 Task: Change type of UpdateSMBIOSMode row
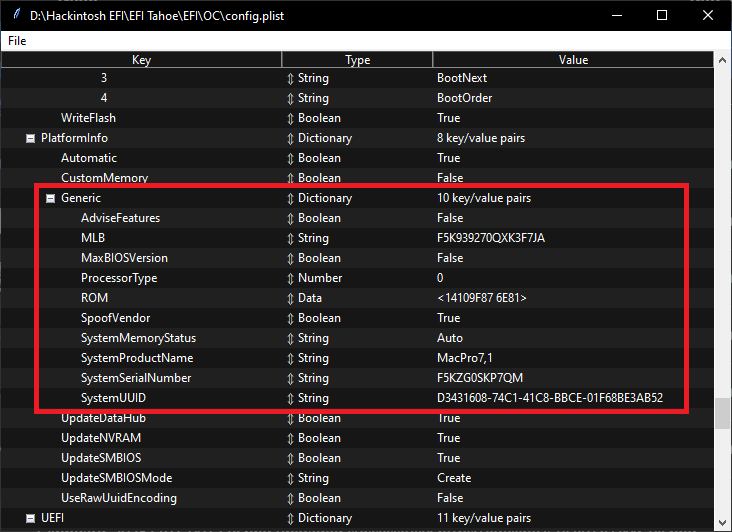(290, 479)
